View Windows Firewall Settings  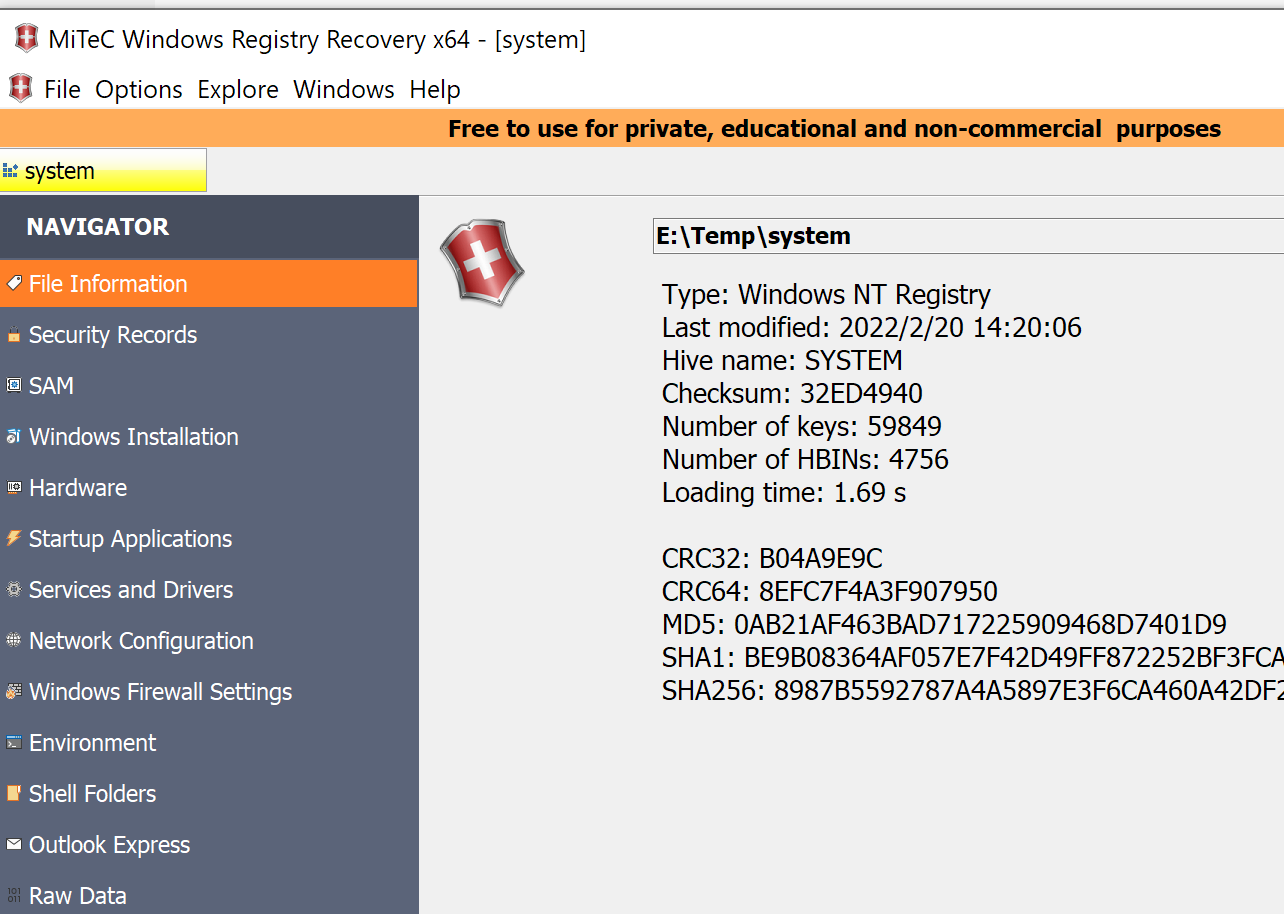160,691
